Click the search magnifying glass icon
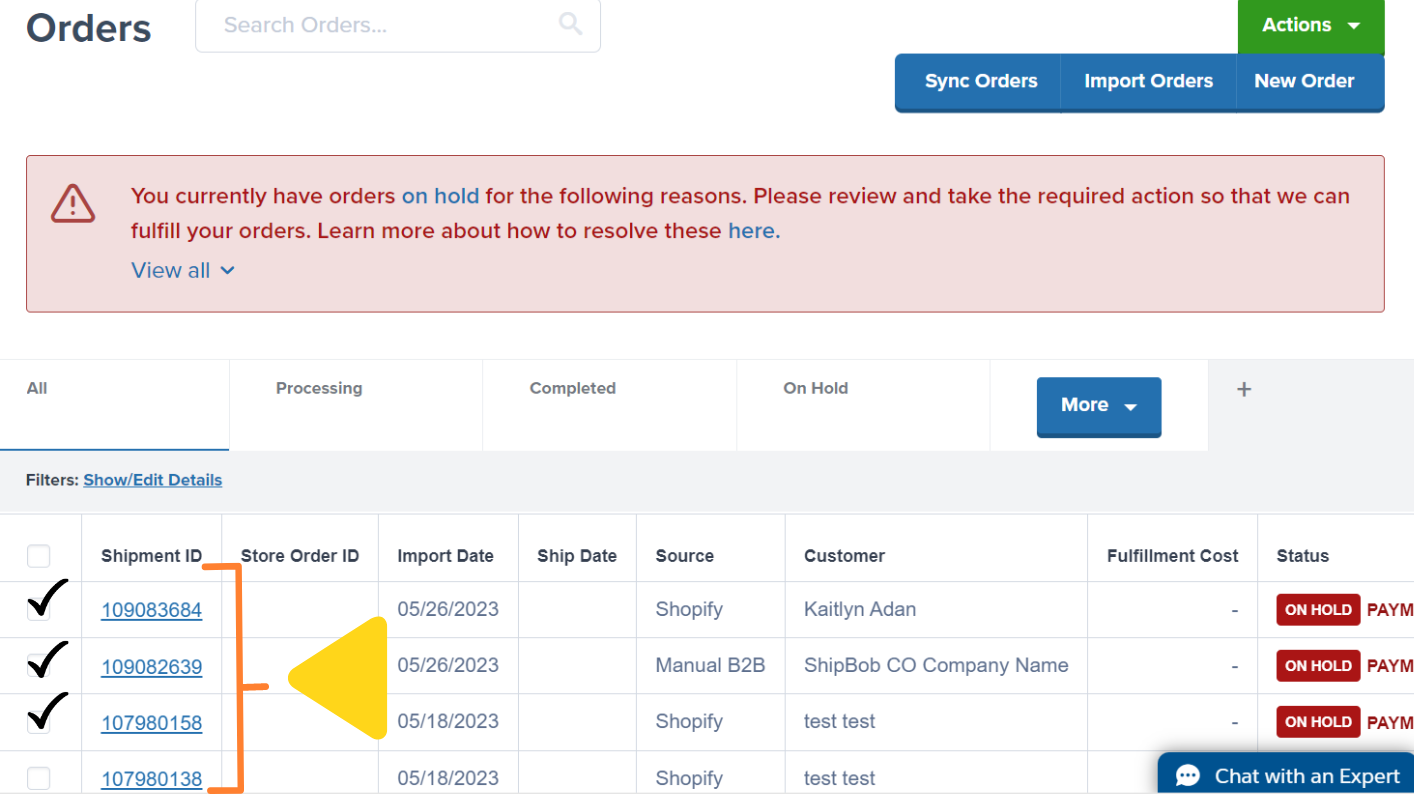This screenshot has width=1414, height=794. click(569, 24)
